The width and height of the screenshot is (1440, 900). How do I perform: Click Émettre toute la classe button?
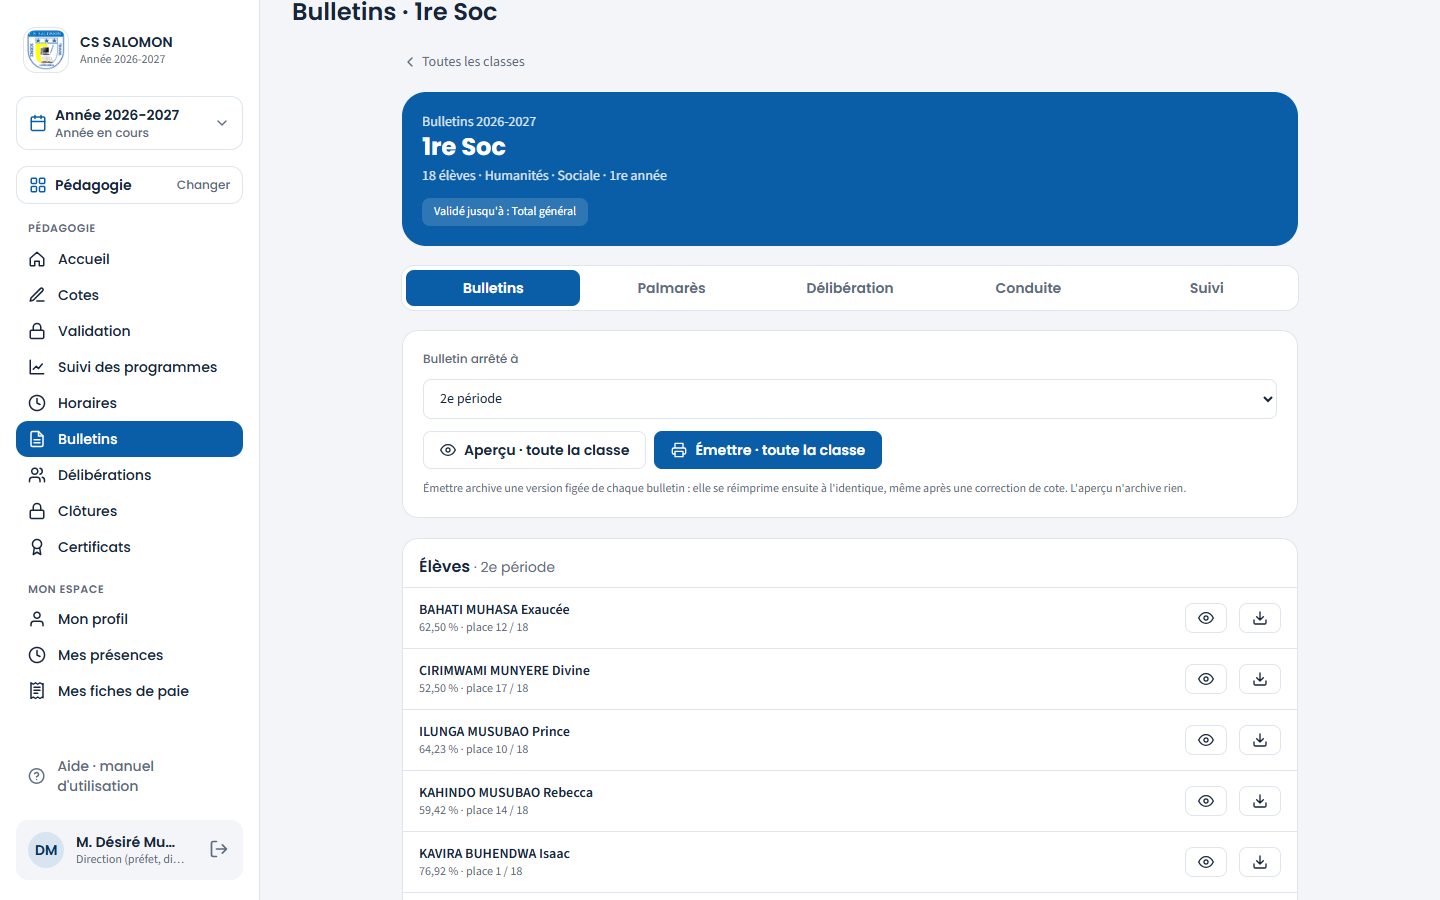pyautogui.click(x=768, y=450)
